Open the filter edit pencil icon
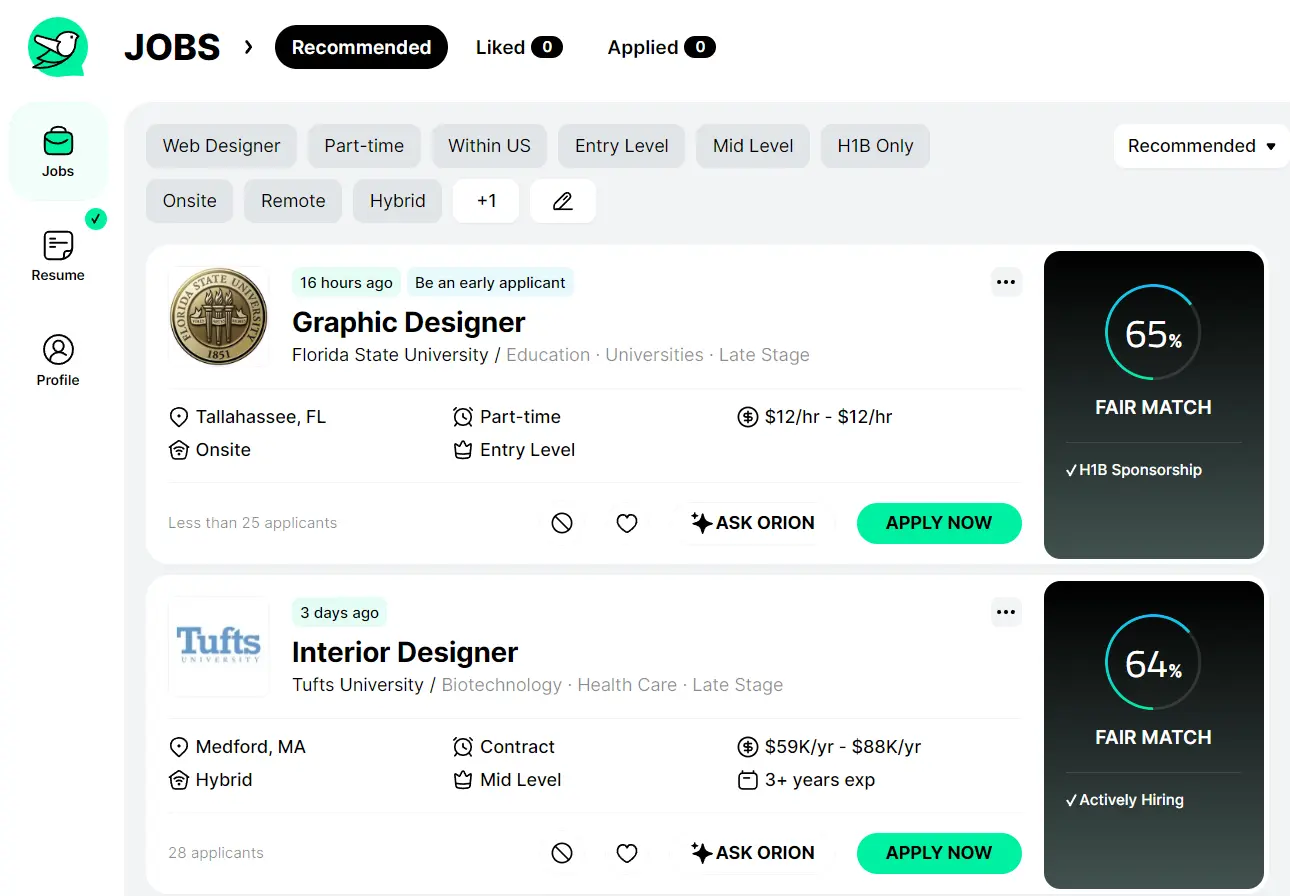The width and height of the screenshot is (1290, 896). [x=562, y=200]
